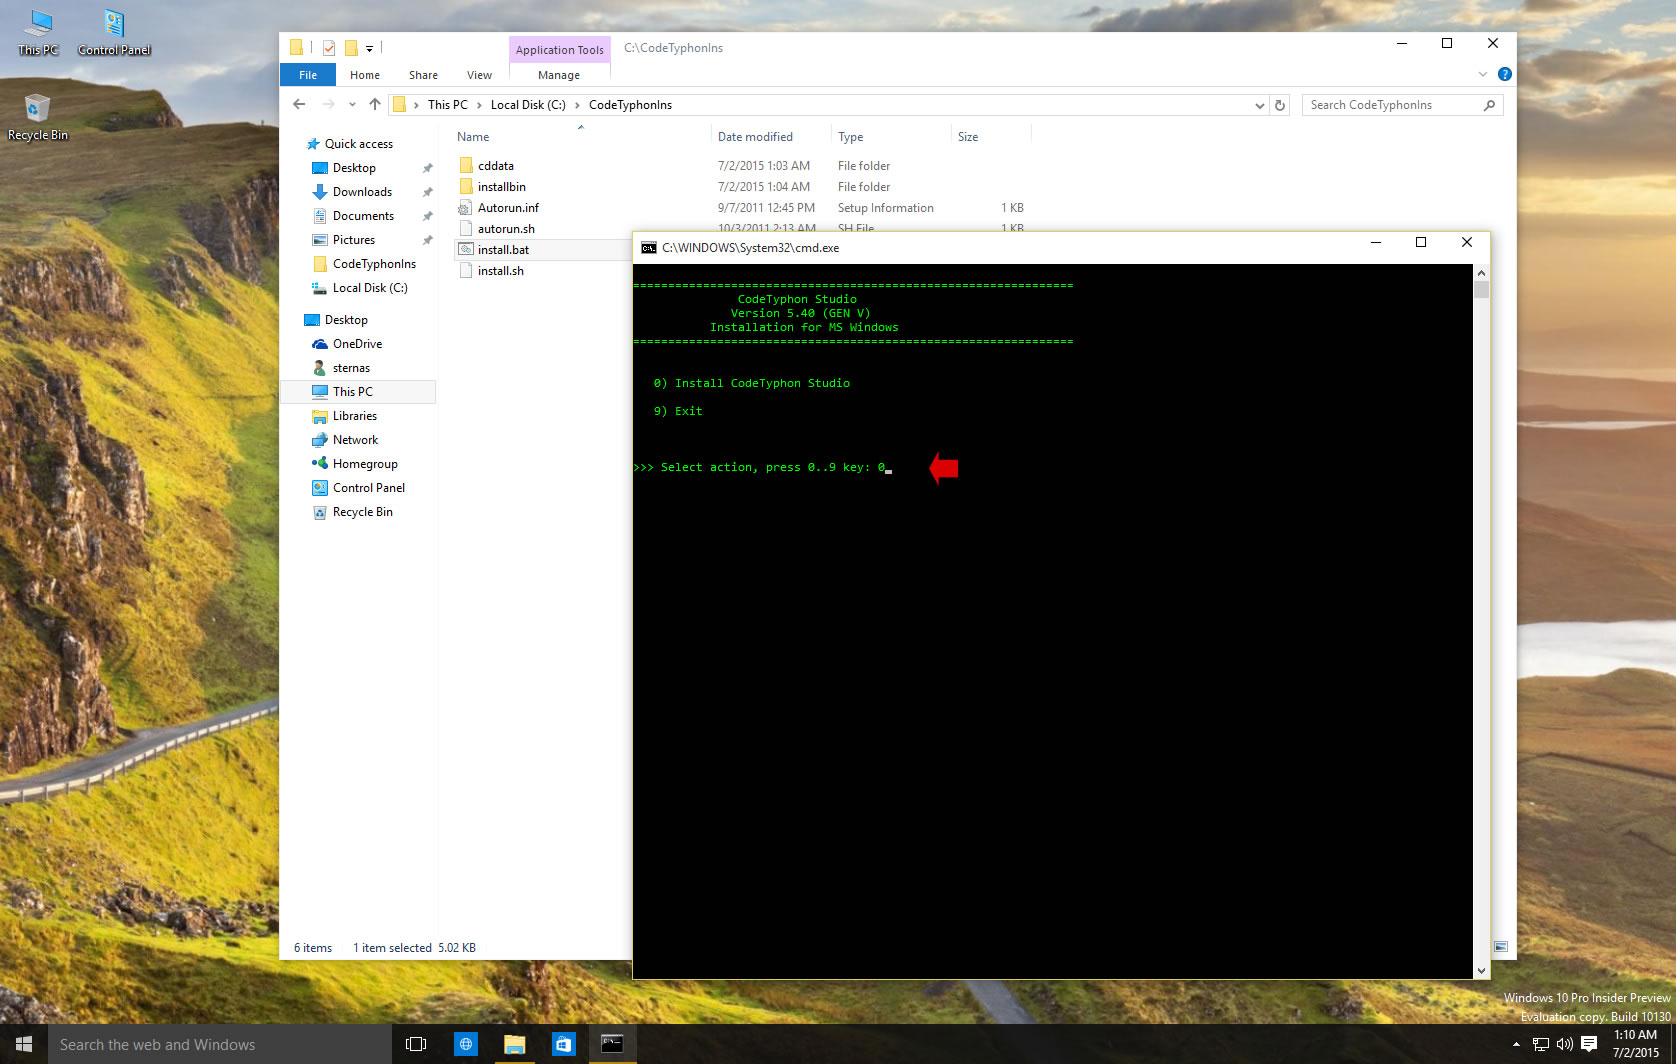Viewport: 1676px width, 1064px height.
Task: Open Desktop under Quick access
Action: 354,168
